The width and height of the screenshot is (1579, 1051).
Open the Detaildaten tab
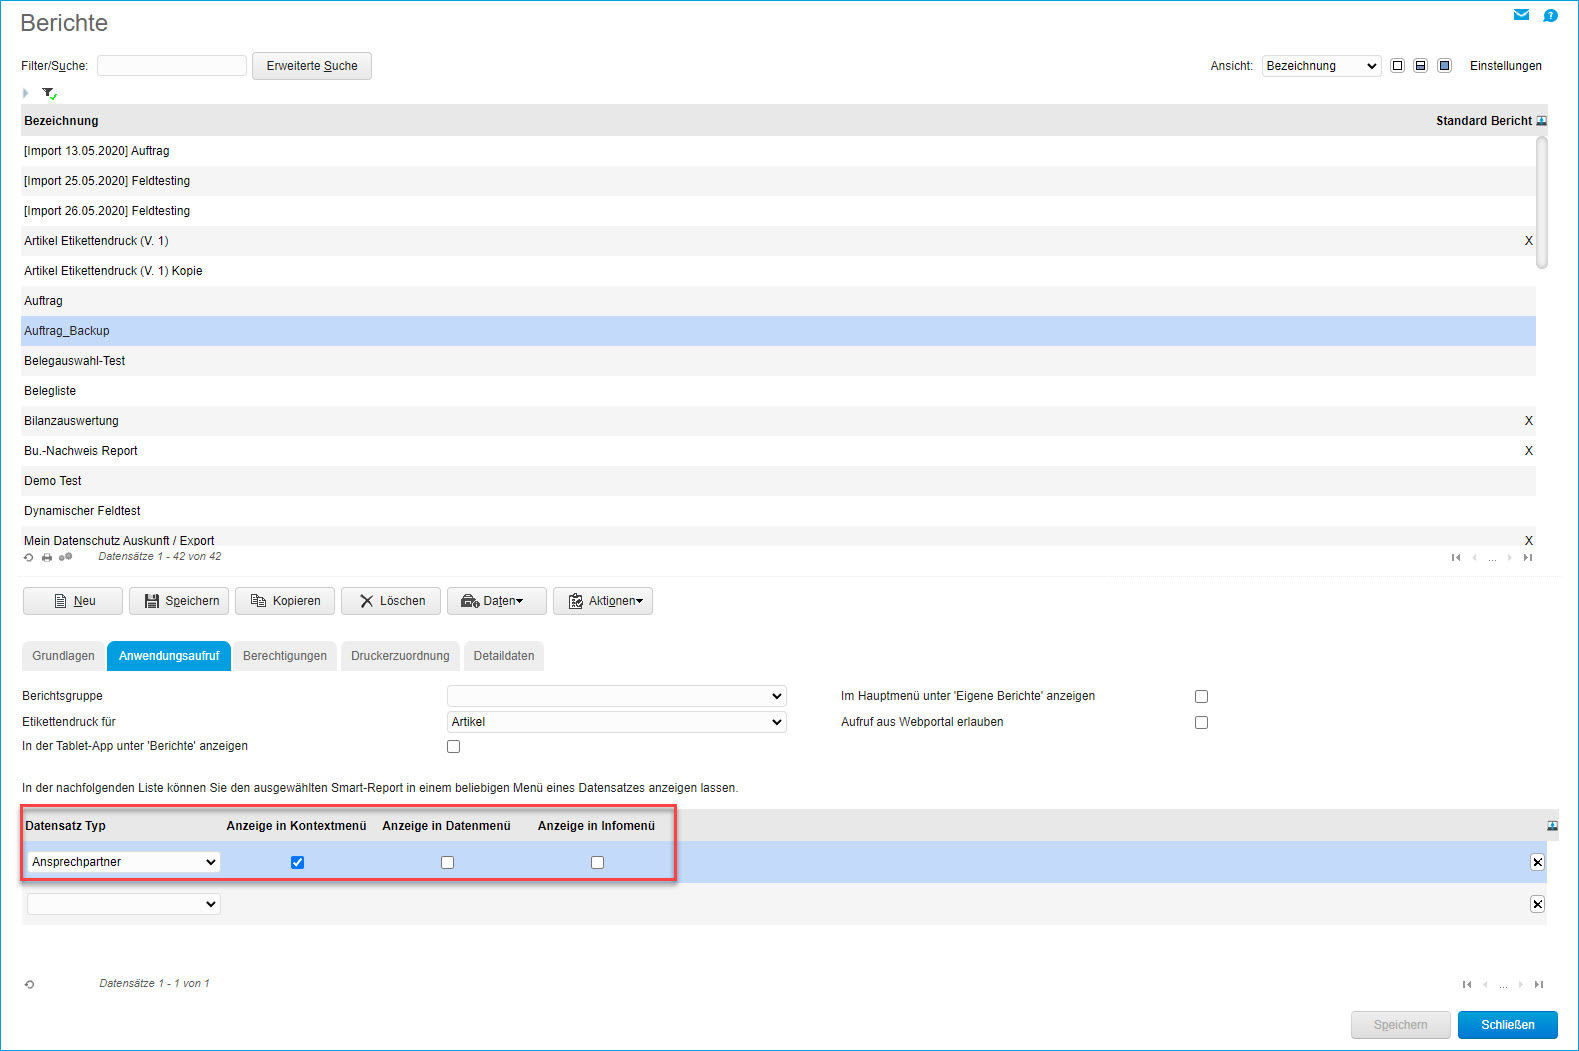(x=504, y=656)
